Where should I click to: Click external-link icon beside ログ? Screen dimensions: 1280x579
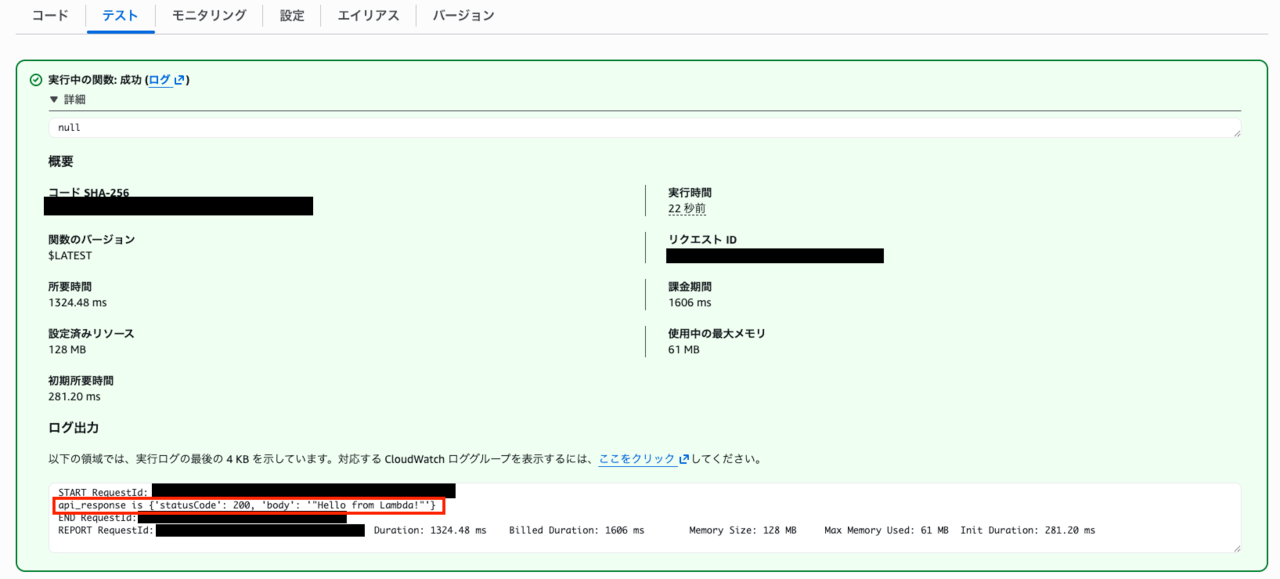tap(179, 80)
